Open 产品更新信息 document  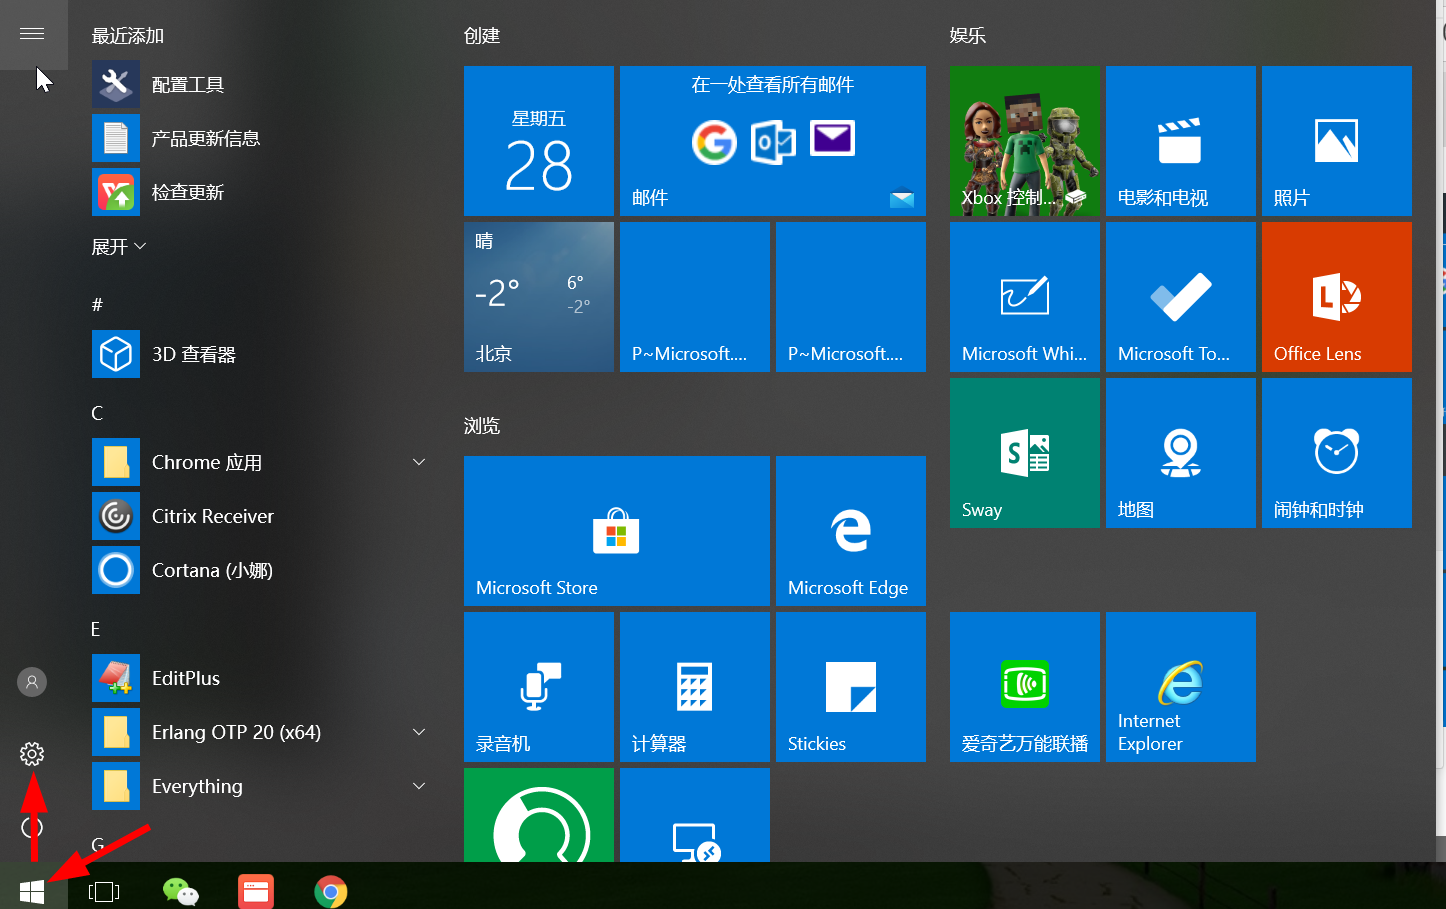pyautogui.click(x=262, y=138)
